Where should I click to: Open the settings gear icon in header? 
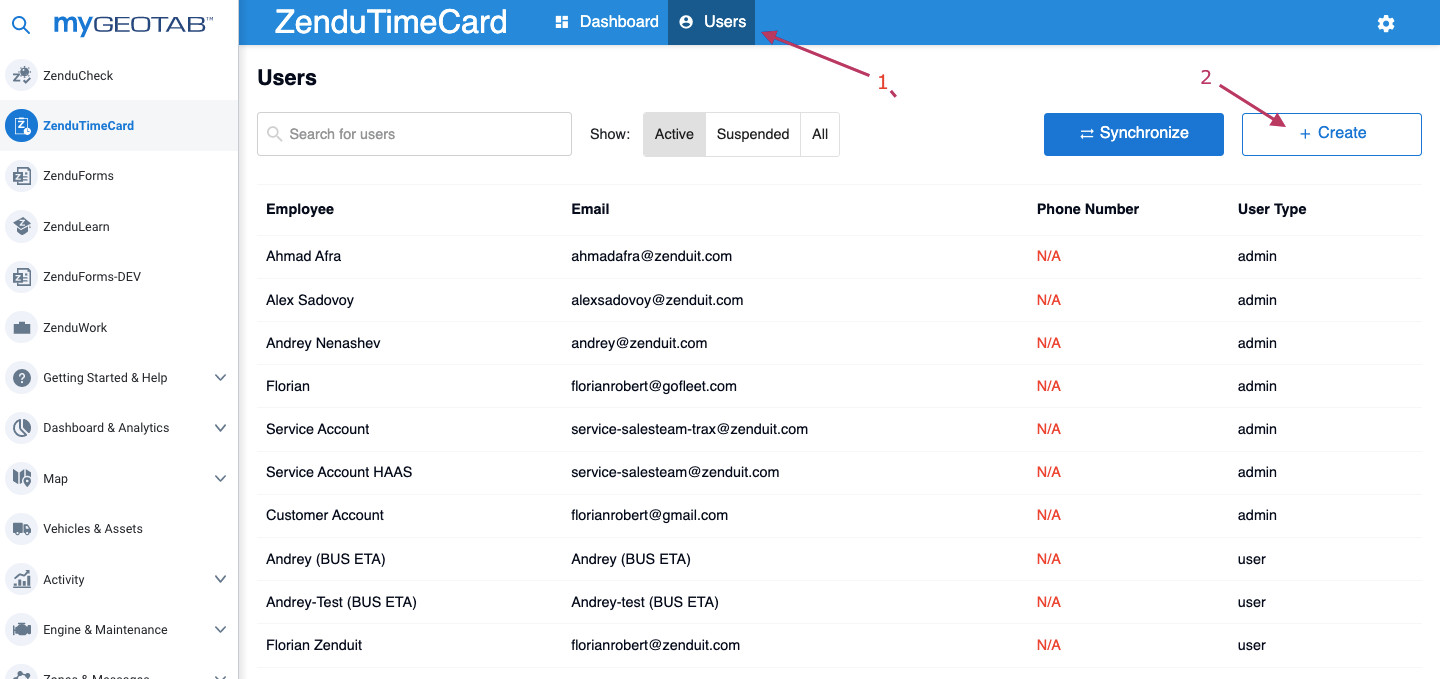point(1386,23)
